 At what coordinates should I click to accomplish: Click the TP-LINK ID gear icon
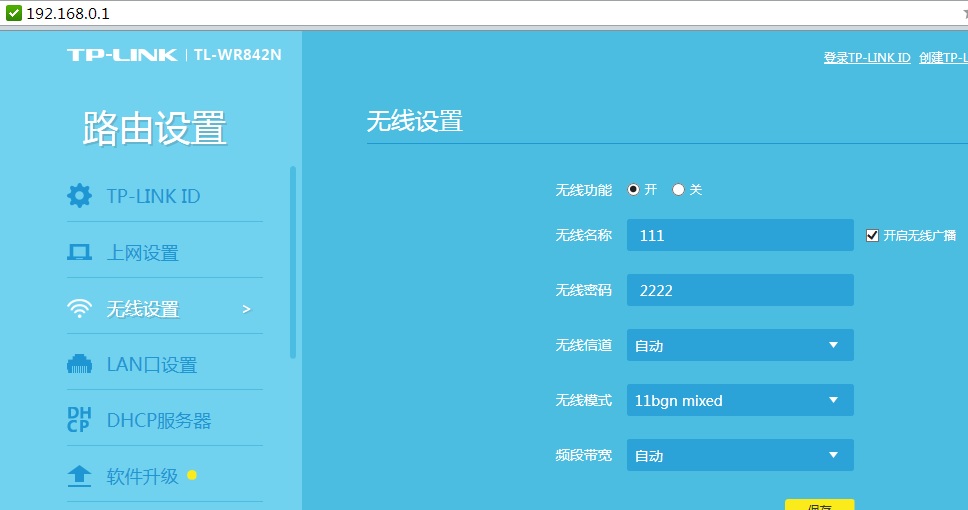point(79,196)
